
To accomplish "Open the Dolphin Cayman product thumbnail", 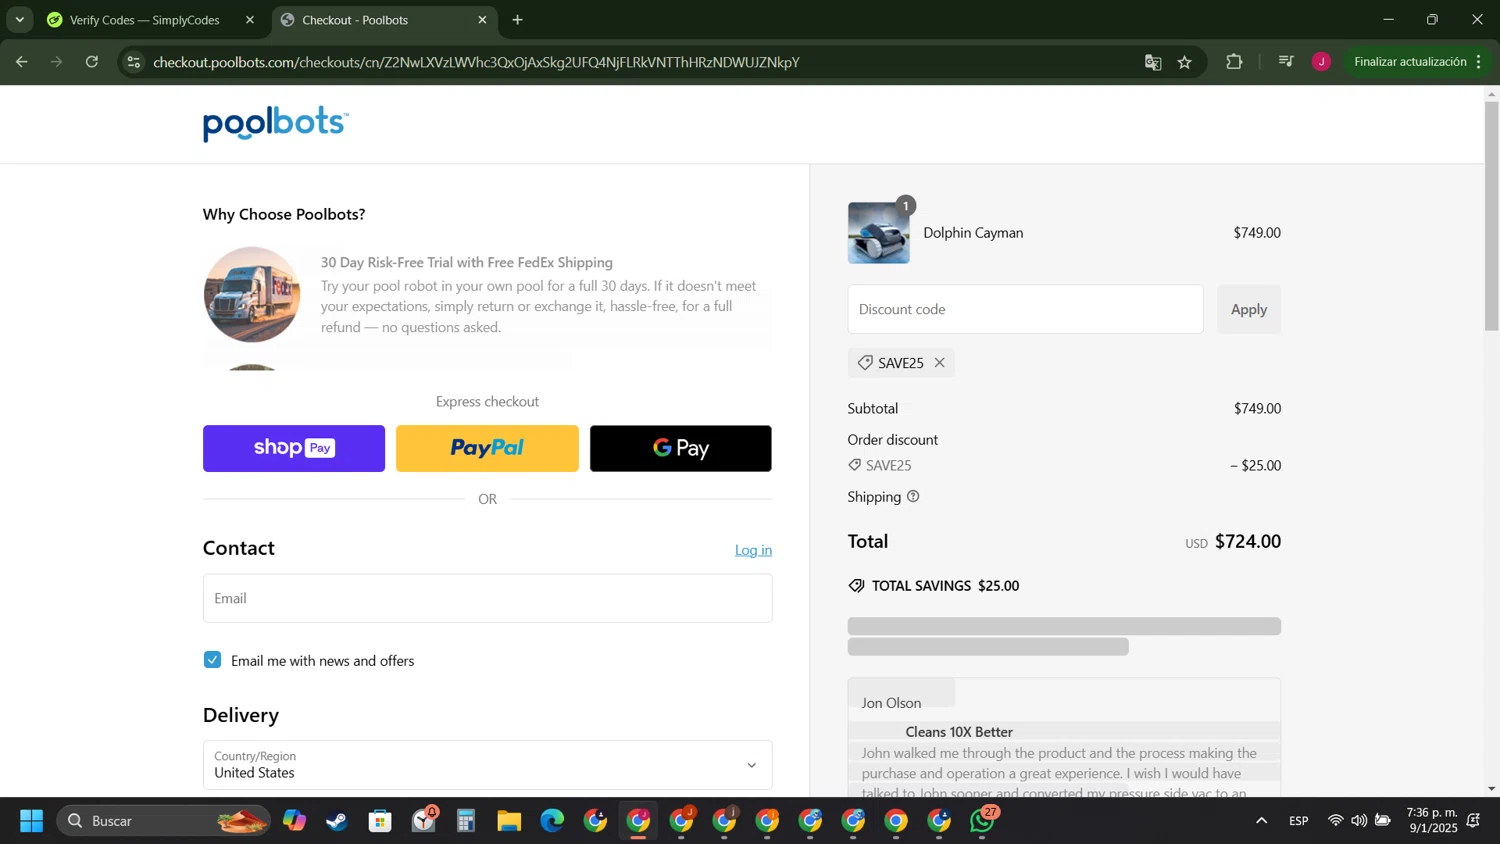I will [x=878, y=233].
